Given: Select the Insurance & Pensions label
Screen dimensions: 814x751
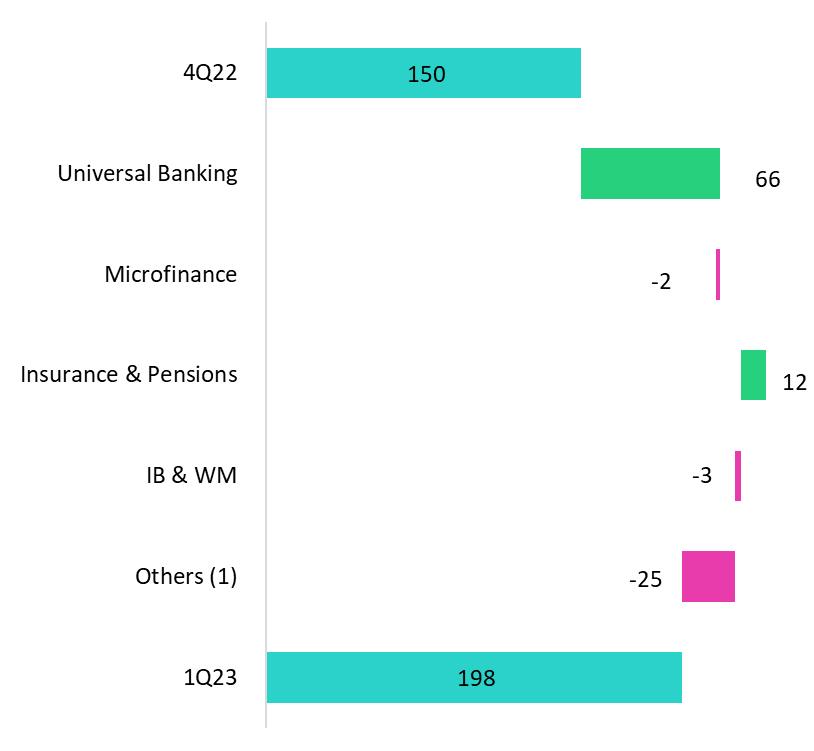Looking at the screenshot, I should point(129,374).
